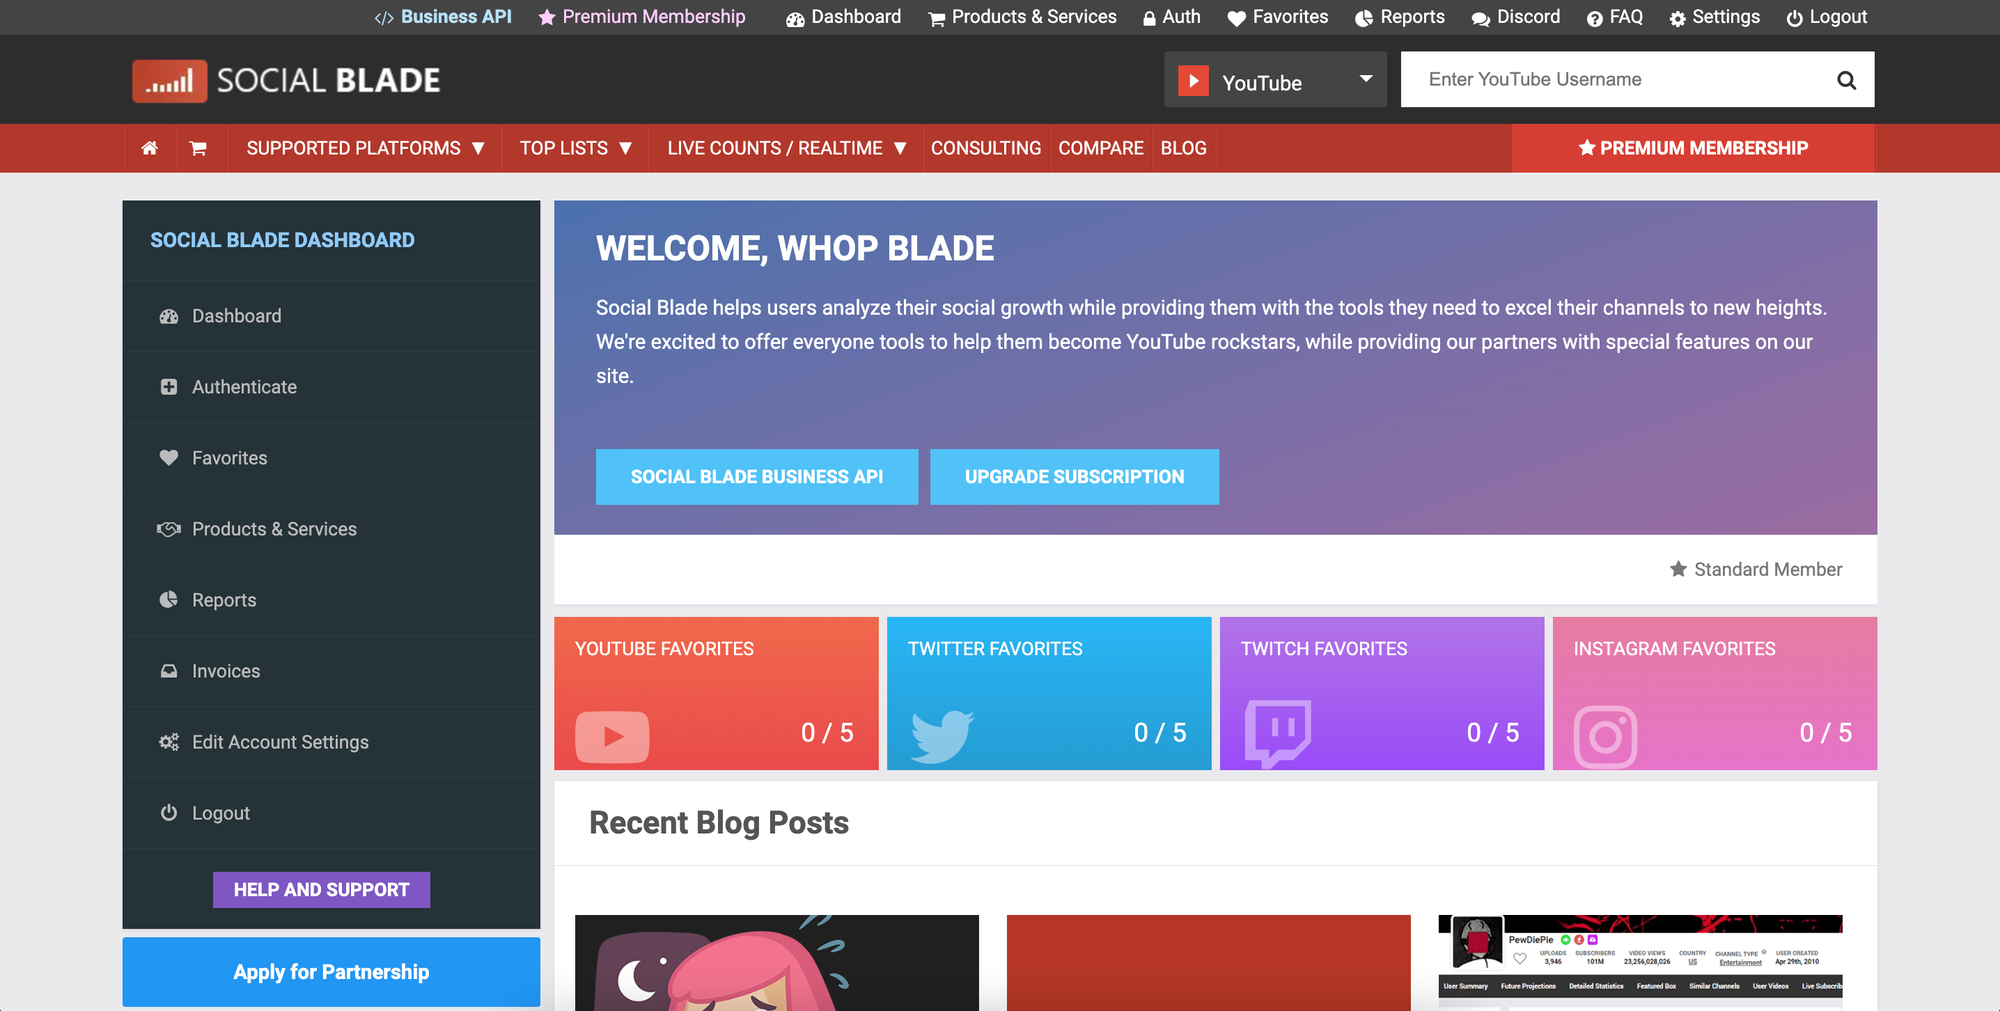Open the Top Lists dropdown
Viewport: 2000px width, 1011px height.
pyautogui.click(x=575, y=148)
